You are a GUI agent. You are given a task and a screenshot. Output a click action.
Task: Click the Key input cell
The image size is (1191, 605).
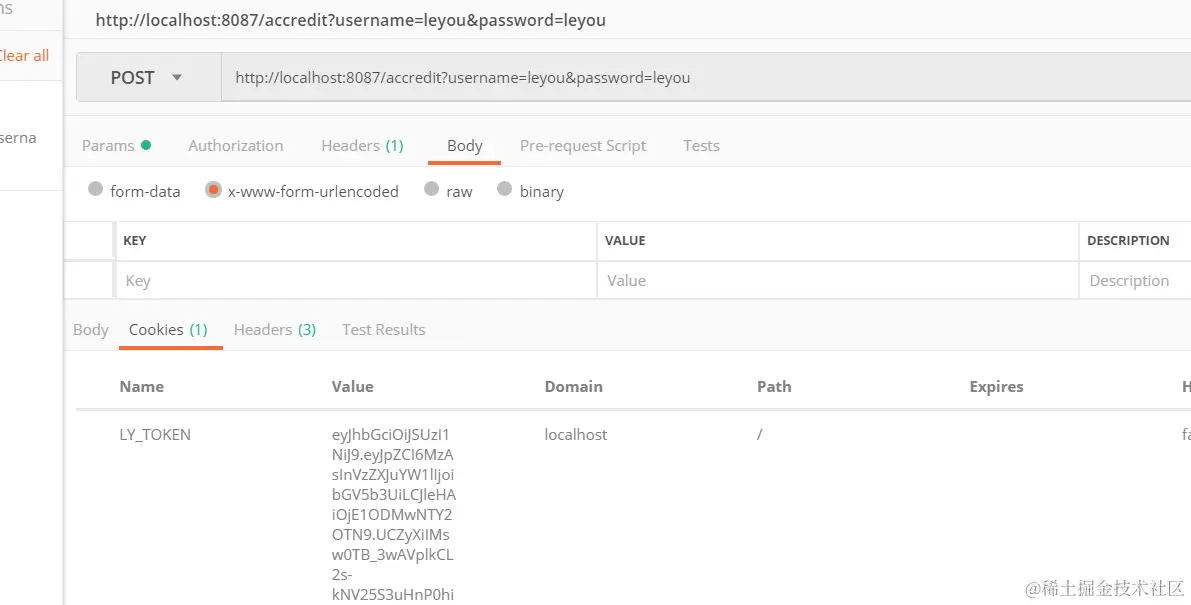(x=355, y=281)
